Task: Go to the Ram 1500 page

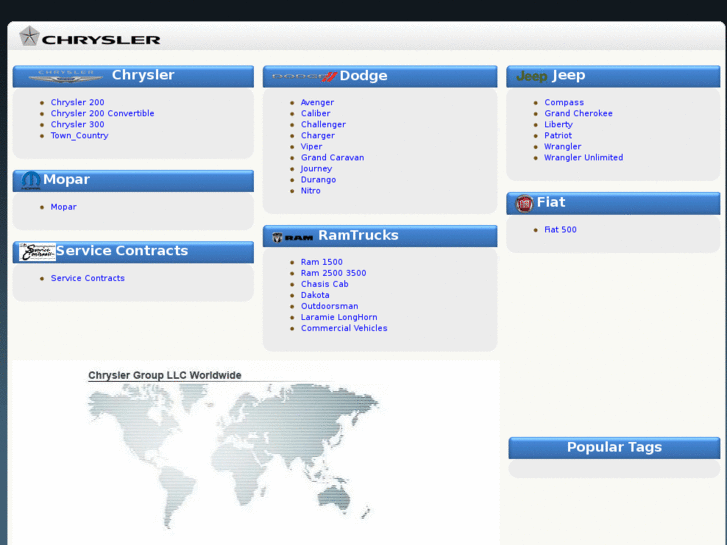Action: click(x=321, y=262)
